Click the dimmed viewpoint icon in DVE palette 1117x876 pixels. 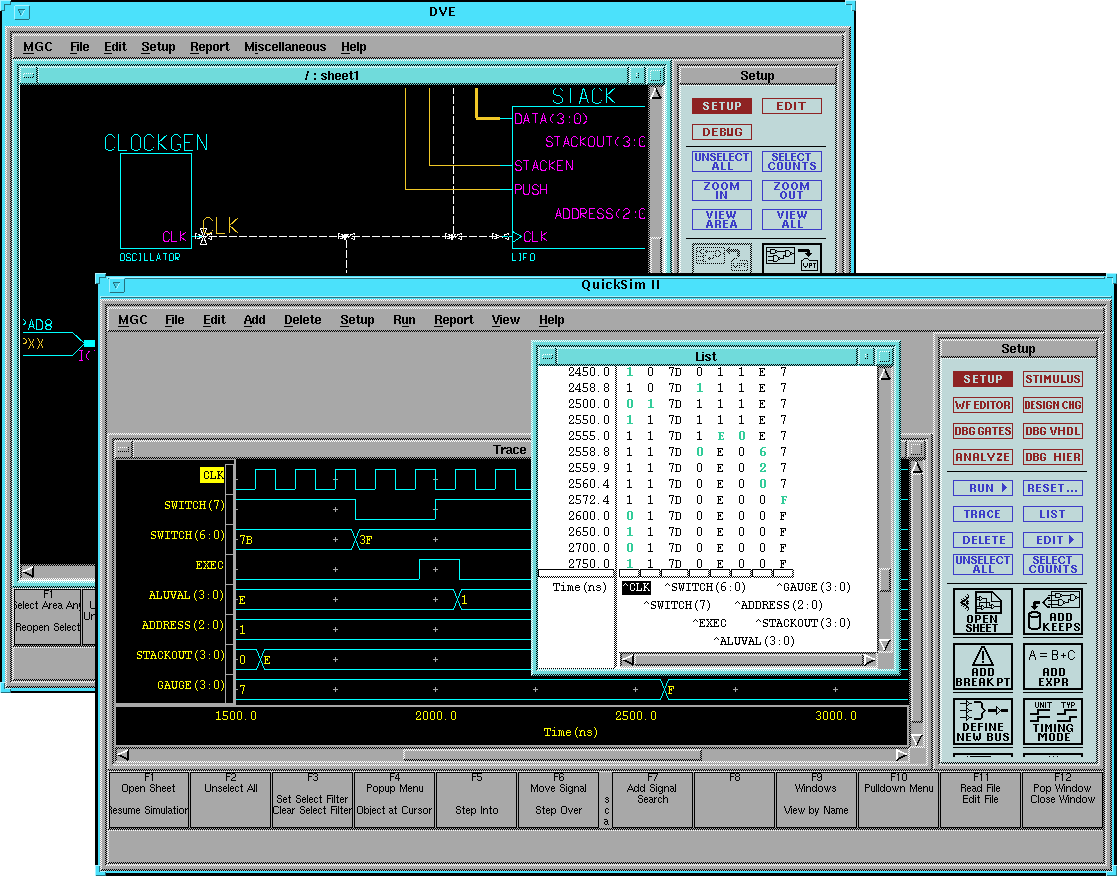[722, 257]
